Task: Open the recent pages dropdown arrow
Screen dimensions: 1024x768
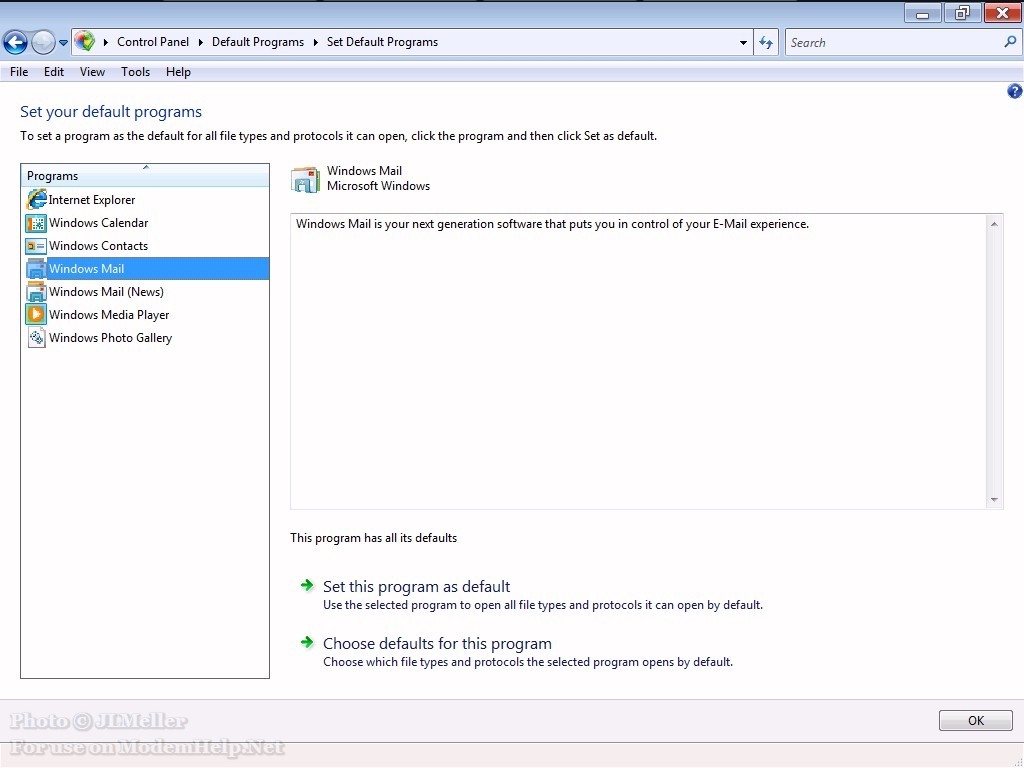Action: 63,43
